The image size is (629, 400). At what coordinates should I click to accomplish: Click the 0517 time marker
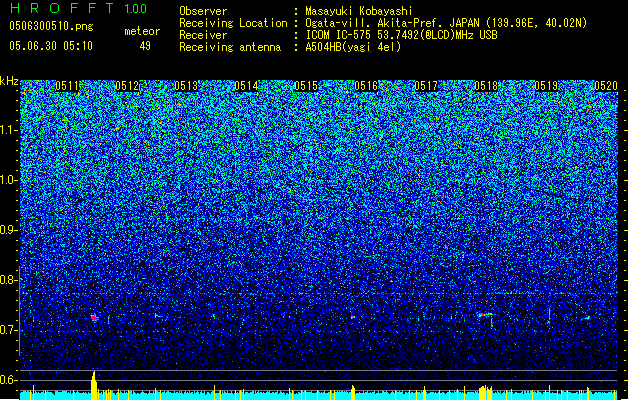[x=426, y=86]
